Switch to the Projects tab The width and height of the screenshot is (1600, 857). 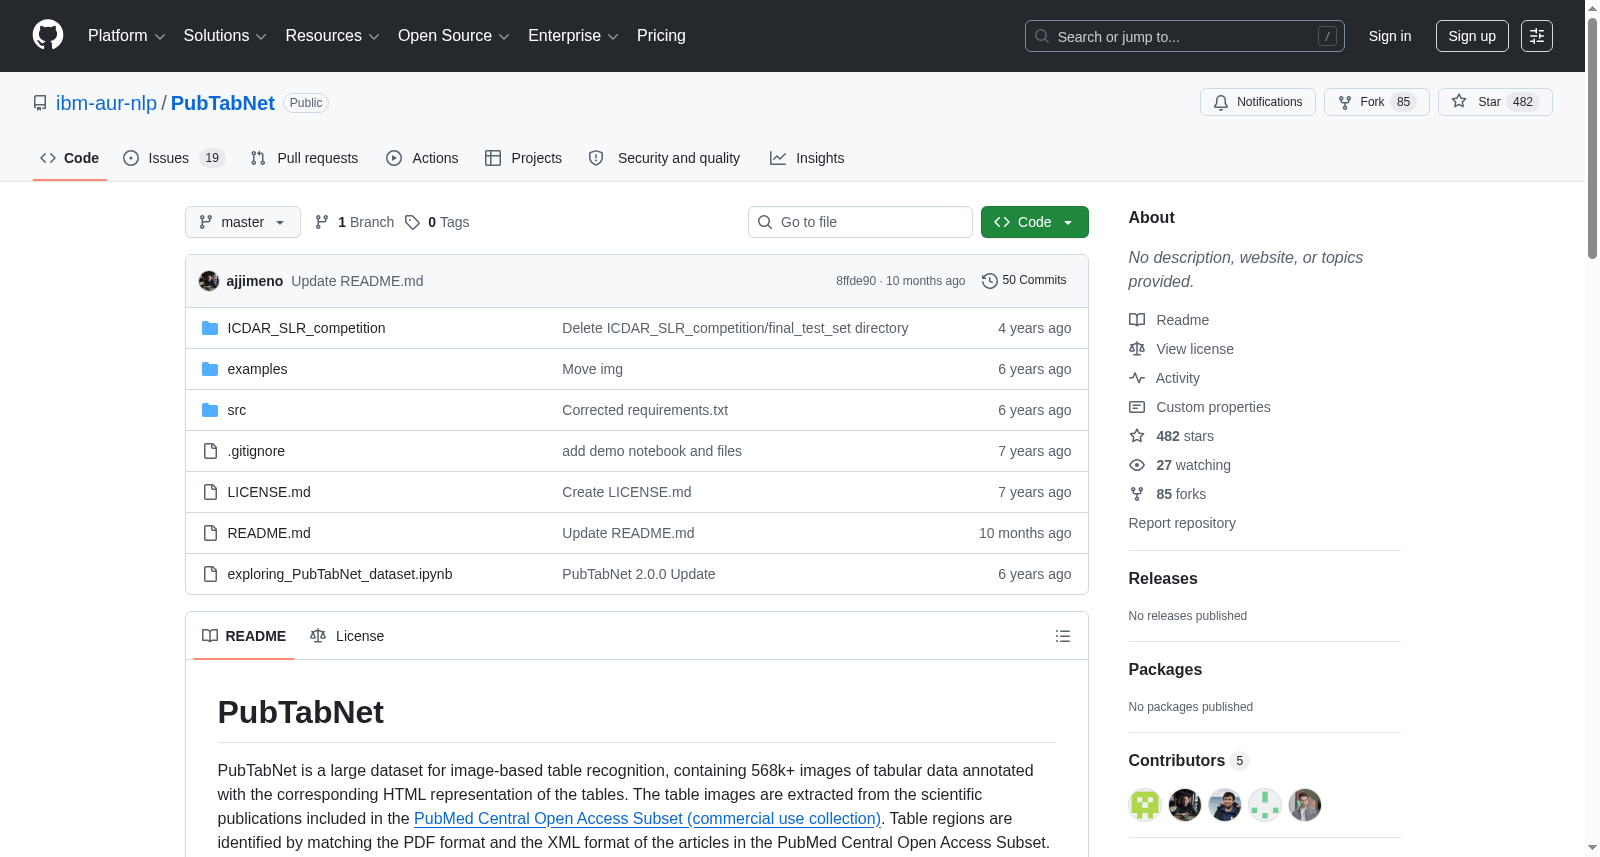coord(523,158)
